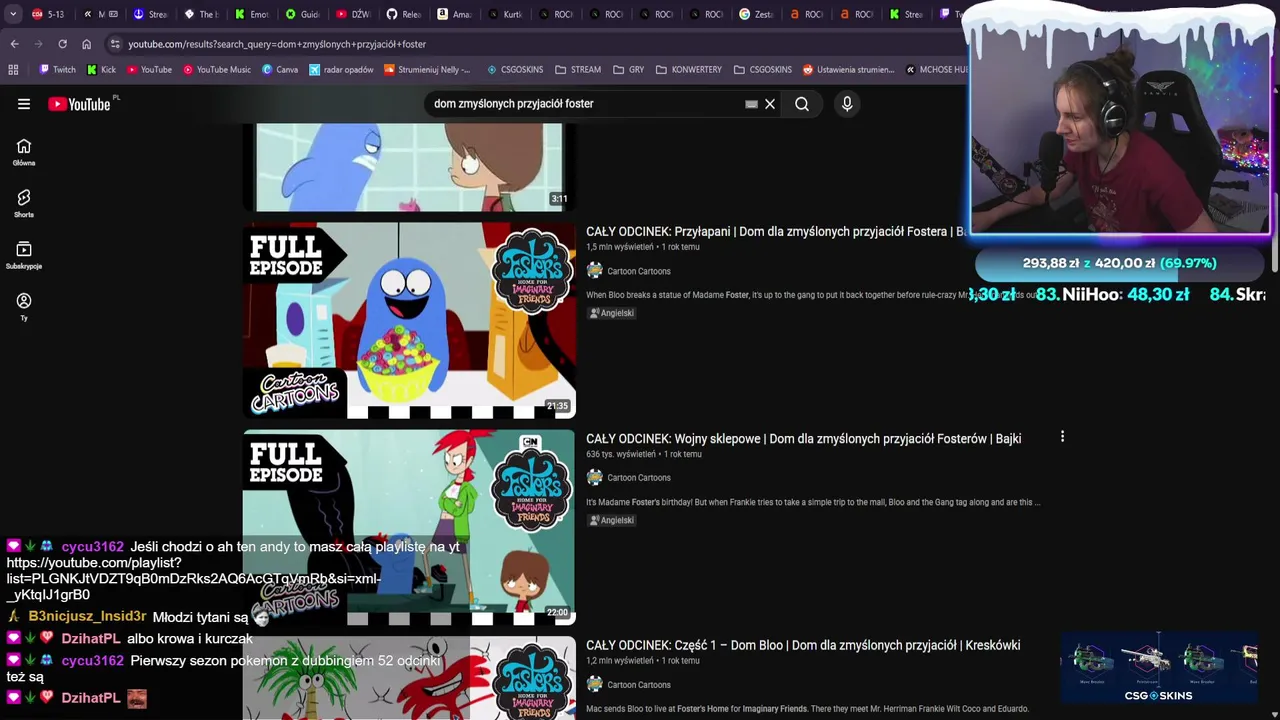1280x720 pixels.
Task: Open the 'CAŁY ODCINEK: Przyłapani' title
Action: [775, 231]
